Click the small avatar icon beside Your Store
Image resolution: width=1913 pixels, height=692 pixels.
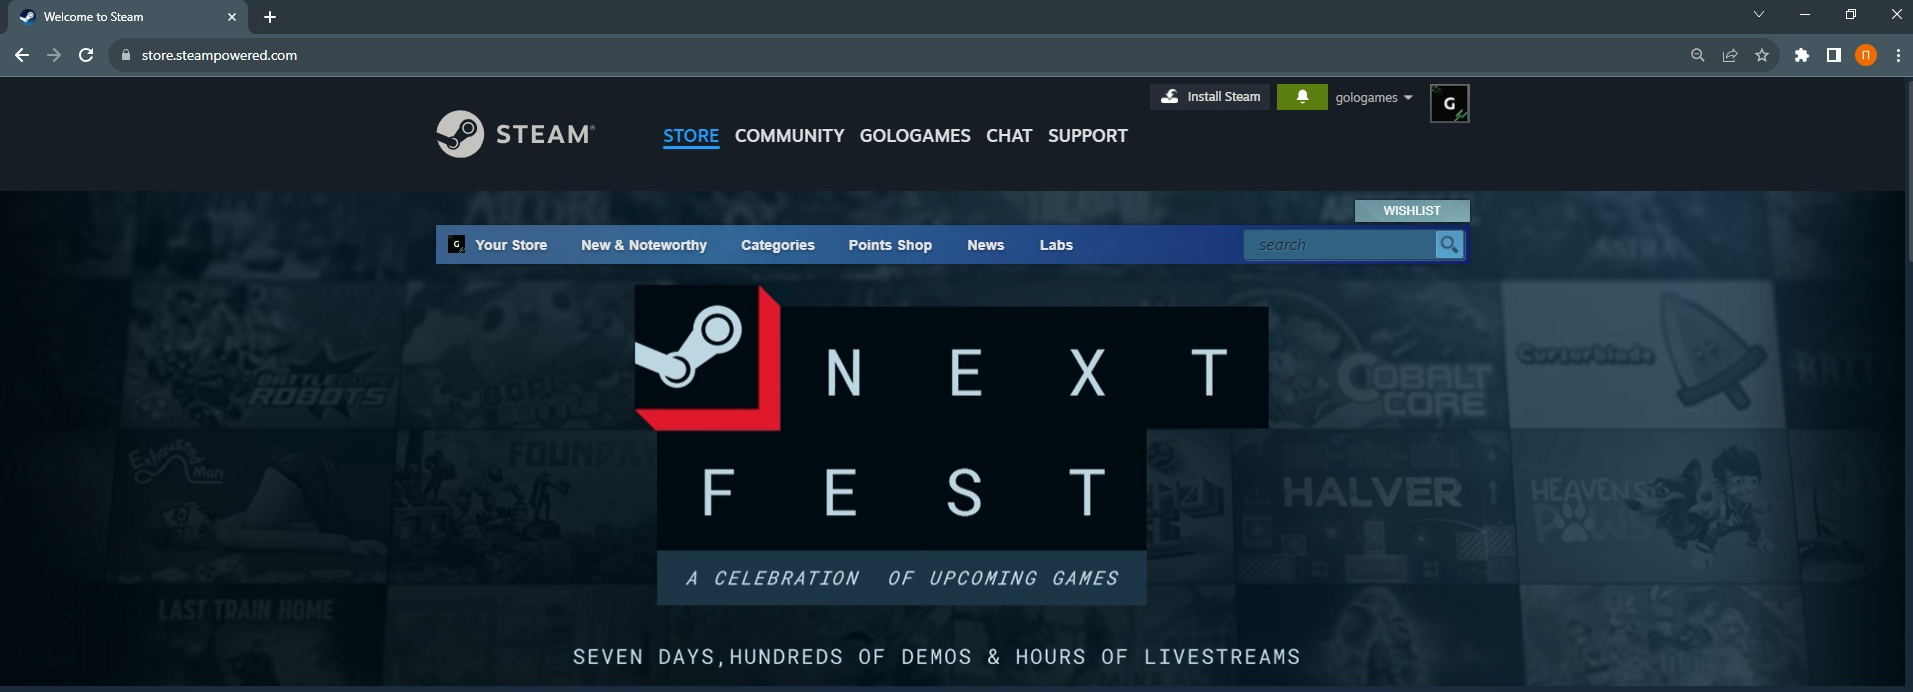(x=456, y=244)
